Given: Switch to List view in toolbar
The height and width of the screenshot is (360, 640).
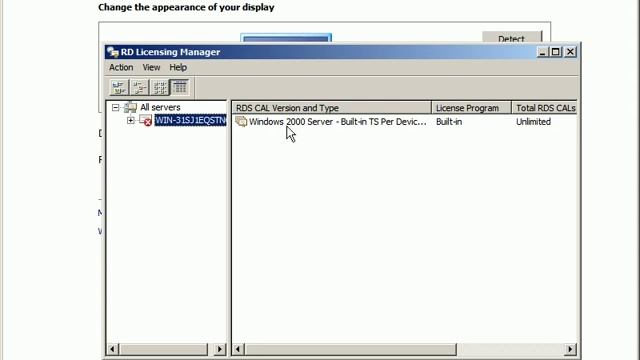Looking at the screenshot, I should tap(160, 87).
